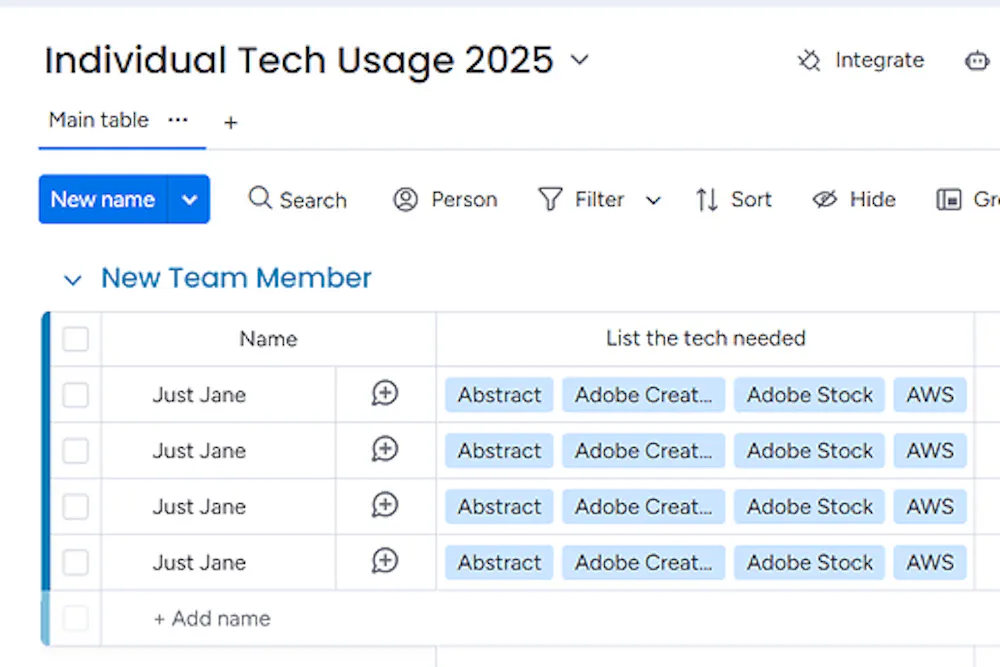Viewport: 1000px width, 667px height.
Task: Open the automation robot icon
Action: (x=976, y=61)
